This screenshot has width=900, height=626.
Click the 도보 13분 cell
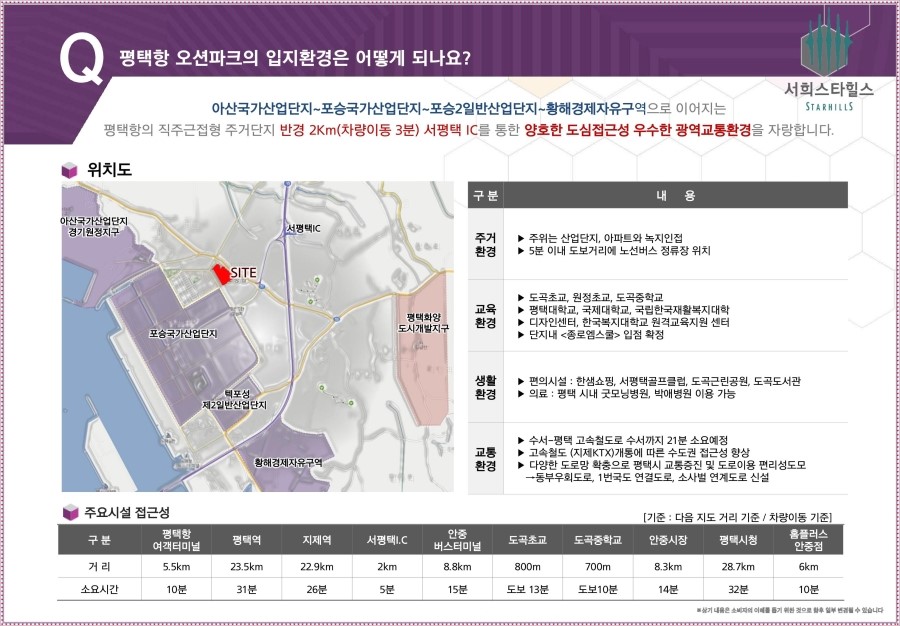coord(527,589)
